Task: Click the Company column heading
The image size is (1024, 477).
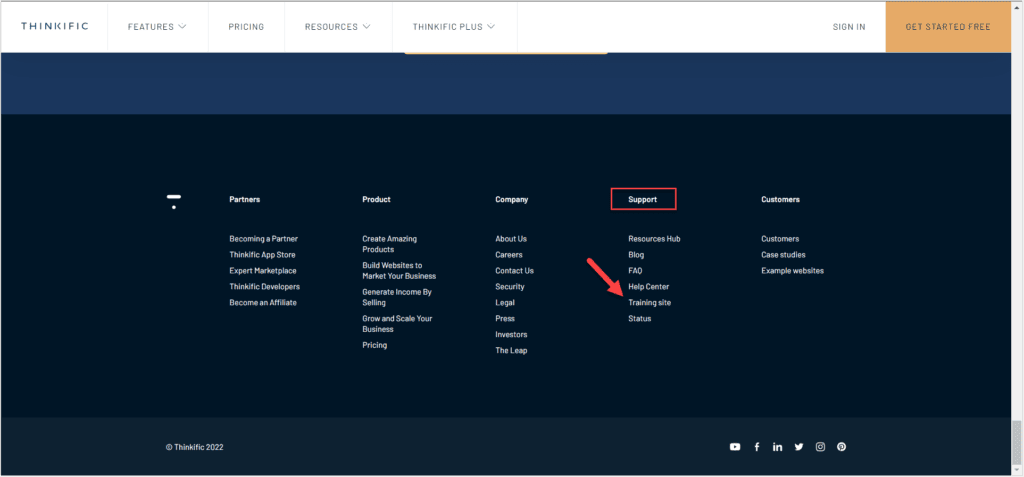Action: pyautogui.click(x=511, y=199)
